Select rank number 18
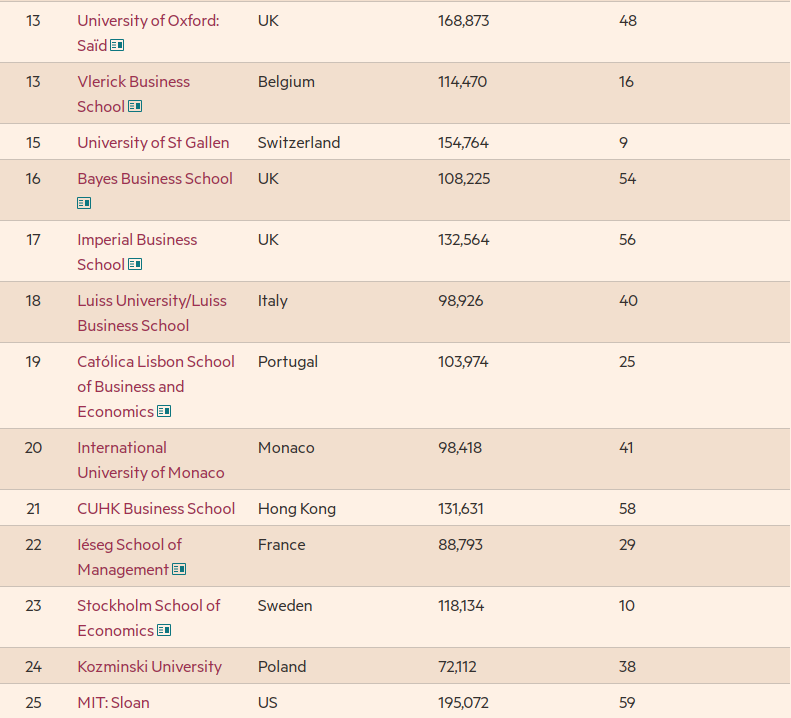The height and width of the screenshot is (718, 791). [x=33, y=301]
